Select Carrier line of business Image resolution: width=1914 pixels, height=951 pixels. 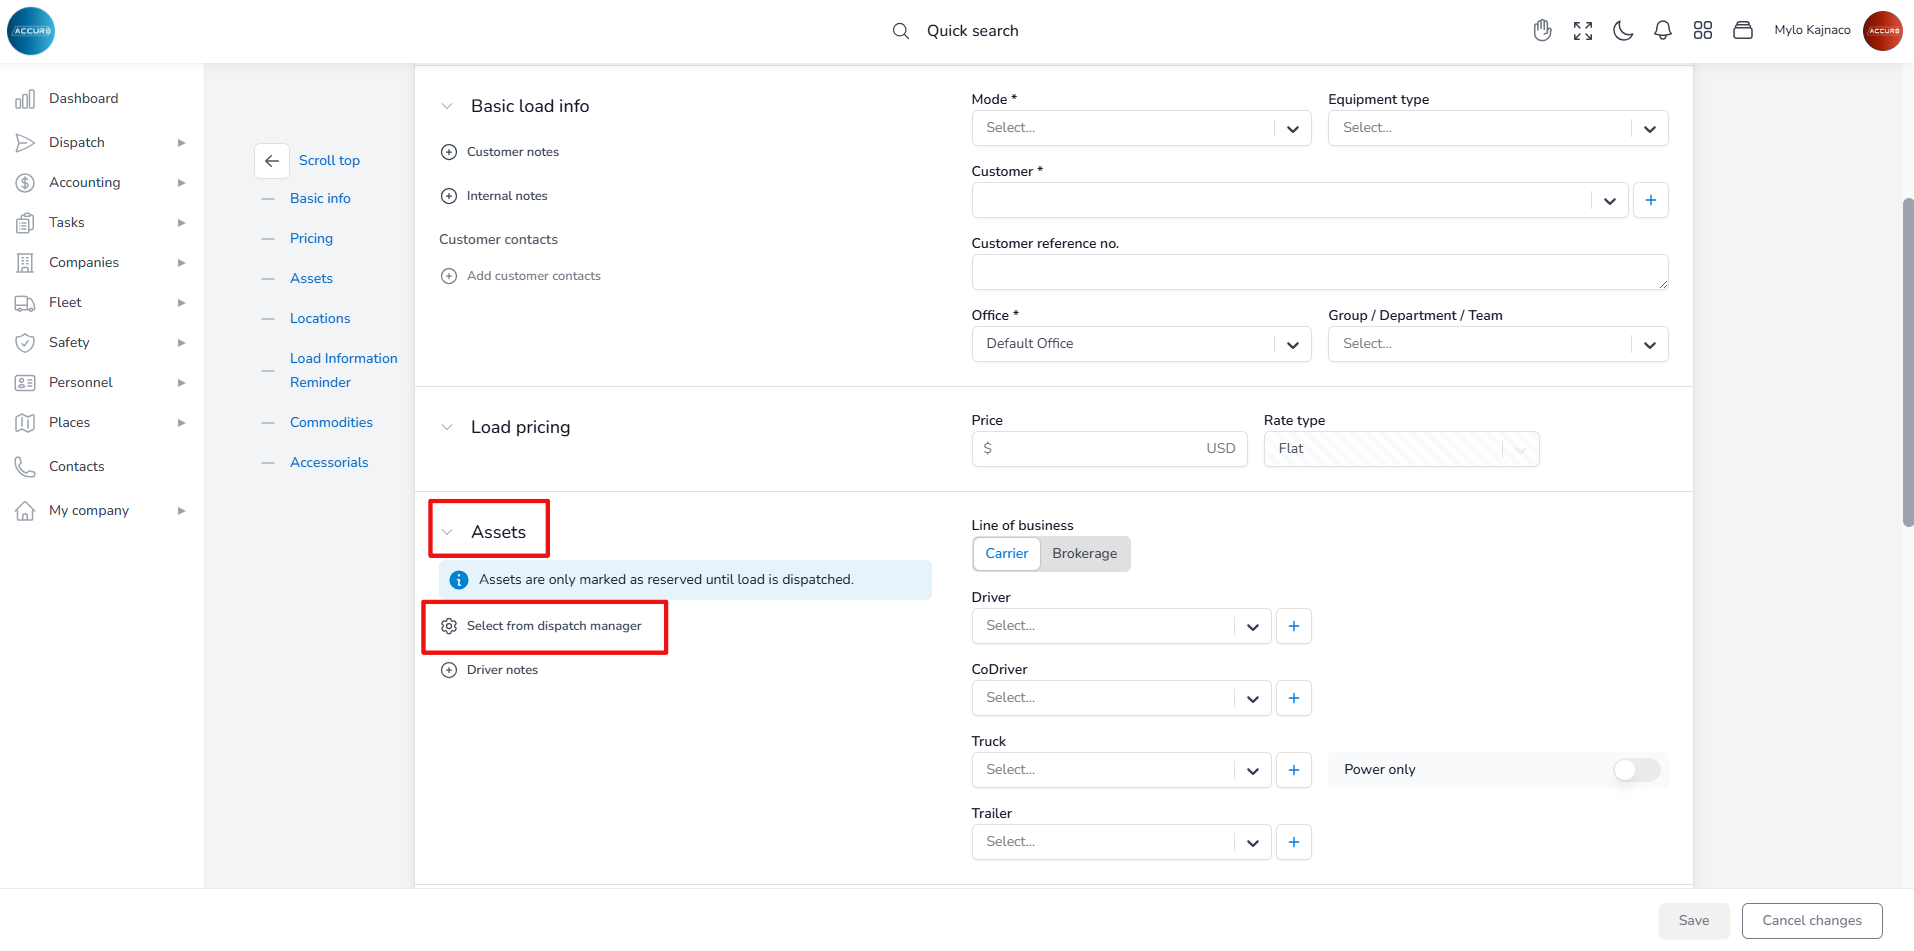click(x=1006, y=554)
